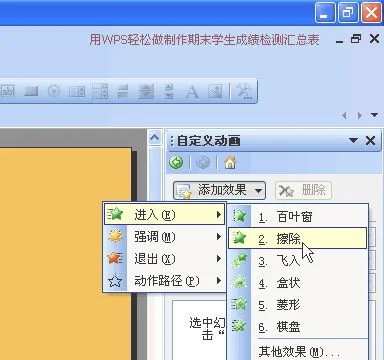Choose the 4. 盒状 entrance effect
The height and width of the screenshot is (360, 384).
(298, 283)
